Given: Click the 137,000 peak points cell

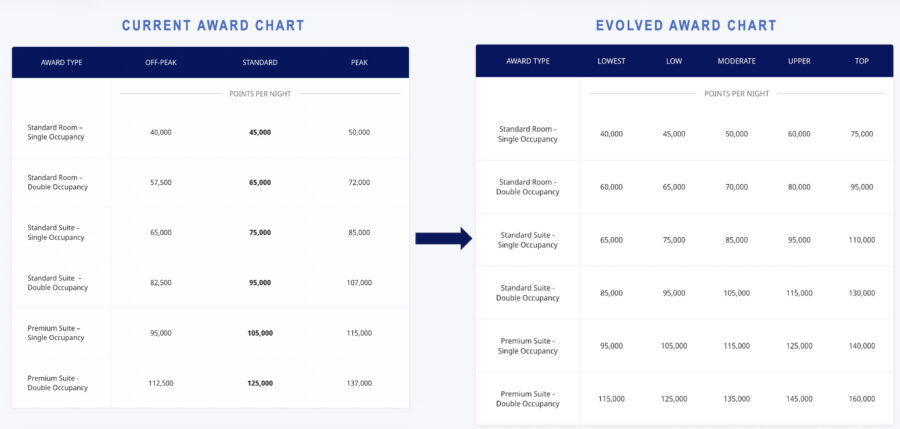Looking at the screenshot, I should [x=359, y=383].
